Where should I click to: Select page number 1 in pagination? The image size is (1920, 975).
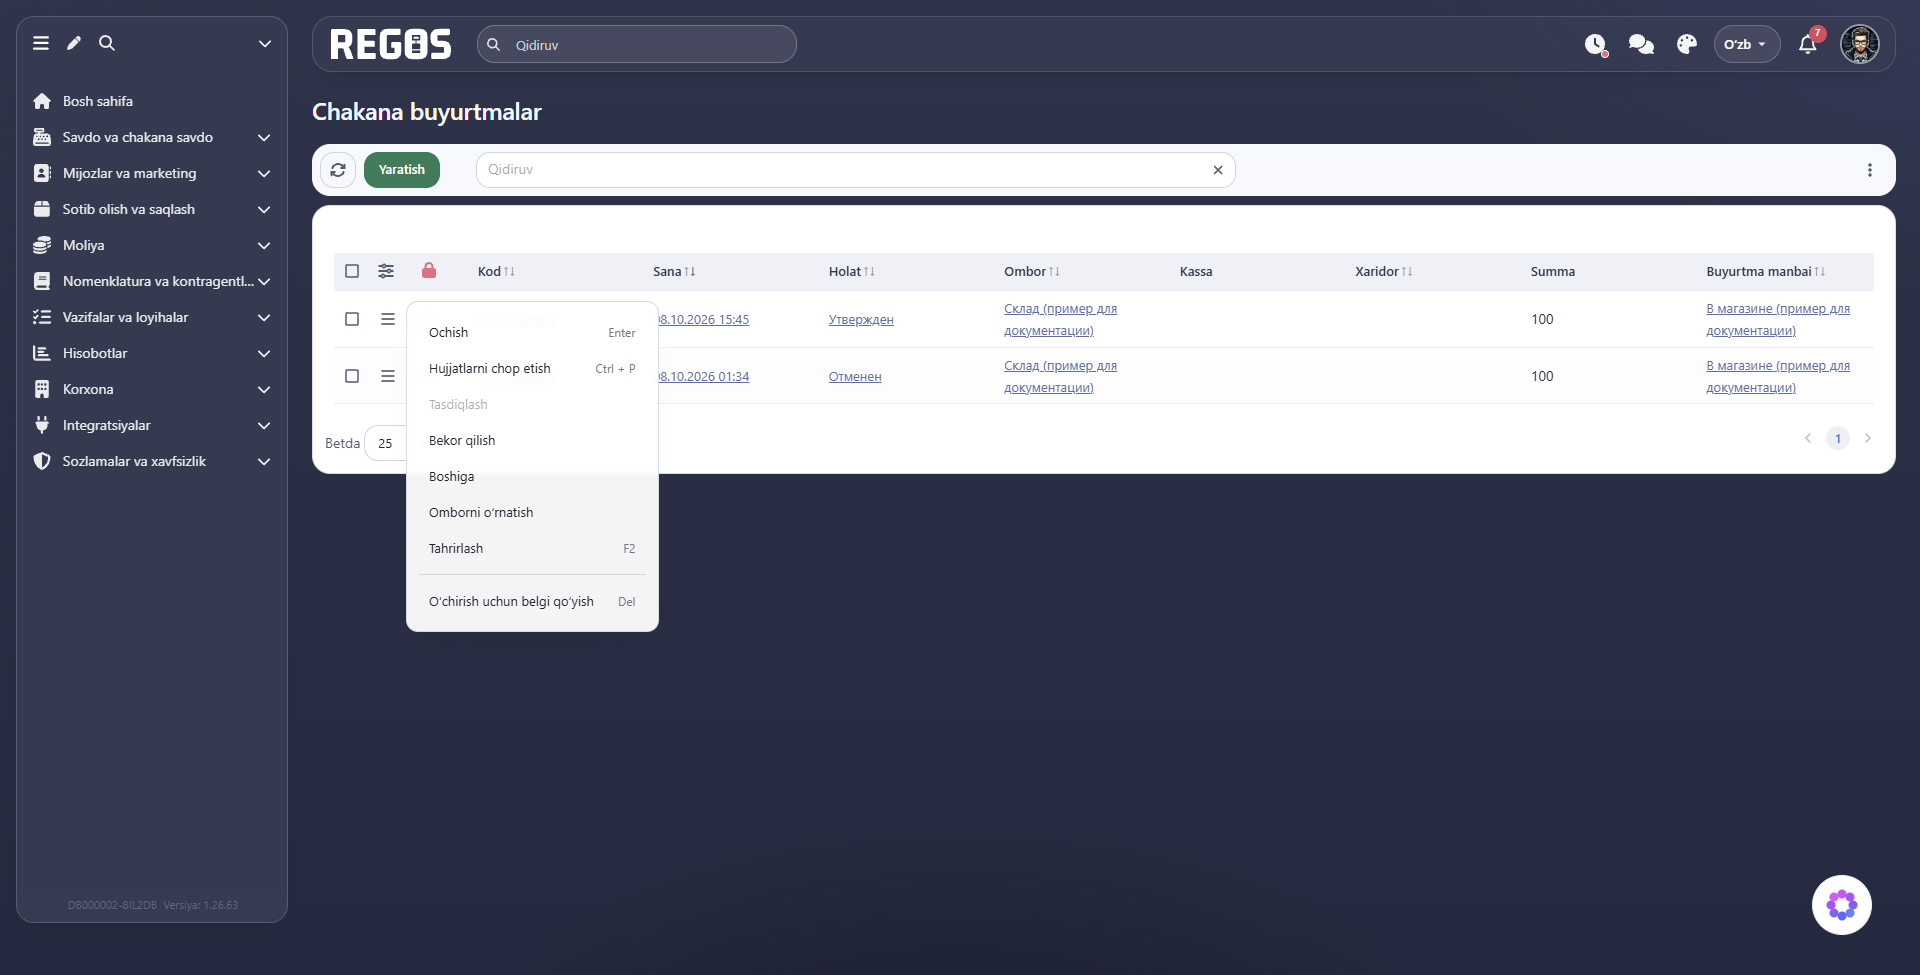tap(1838, 438)
